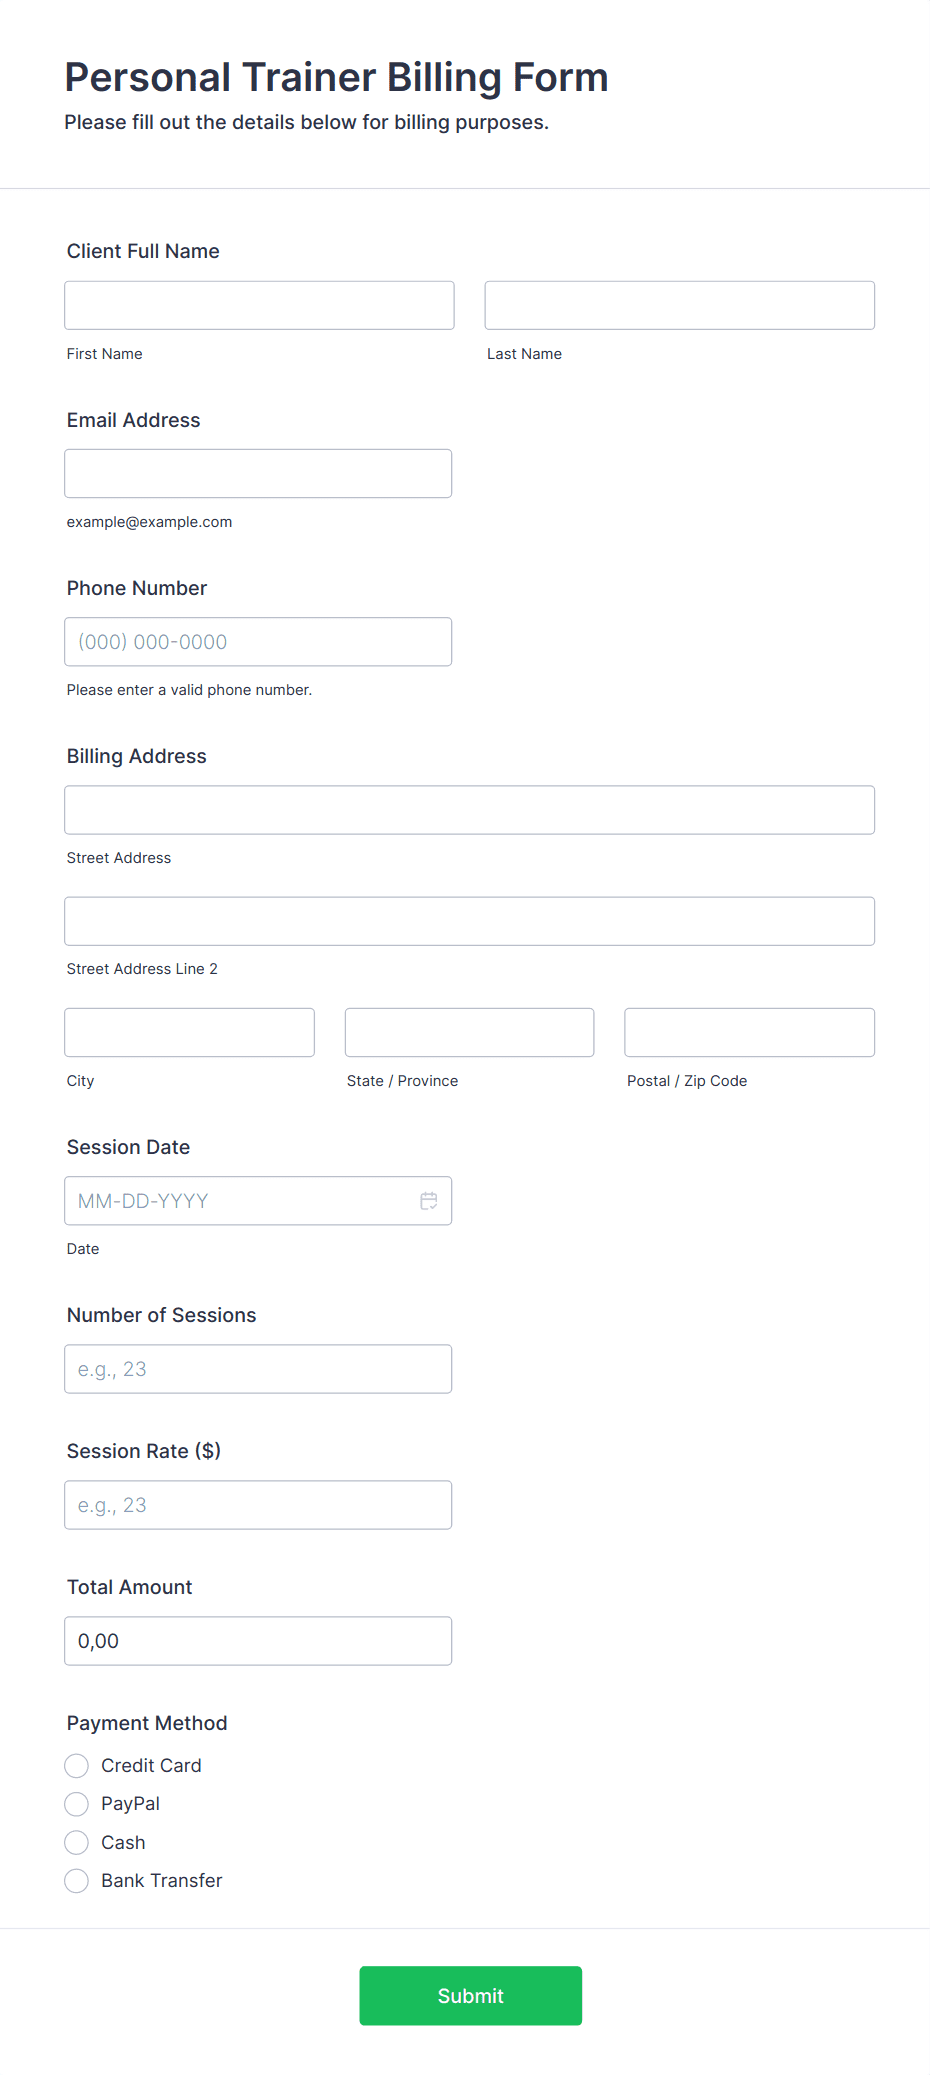Focus the Email Address field

click(x=258, y=473)
